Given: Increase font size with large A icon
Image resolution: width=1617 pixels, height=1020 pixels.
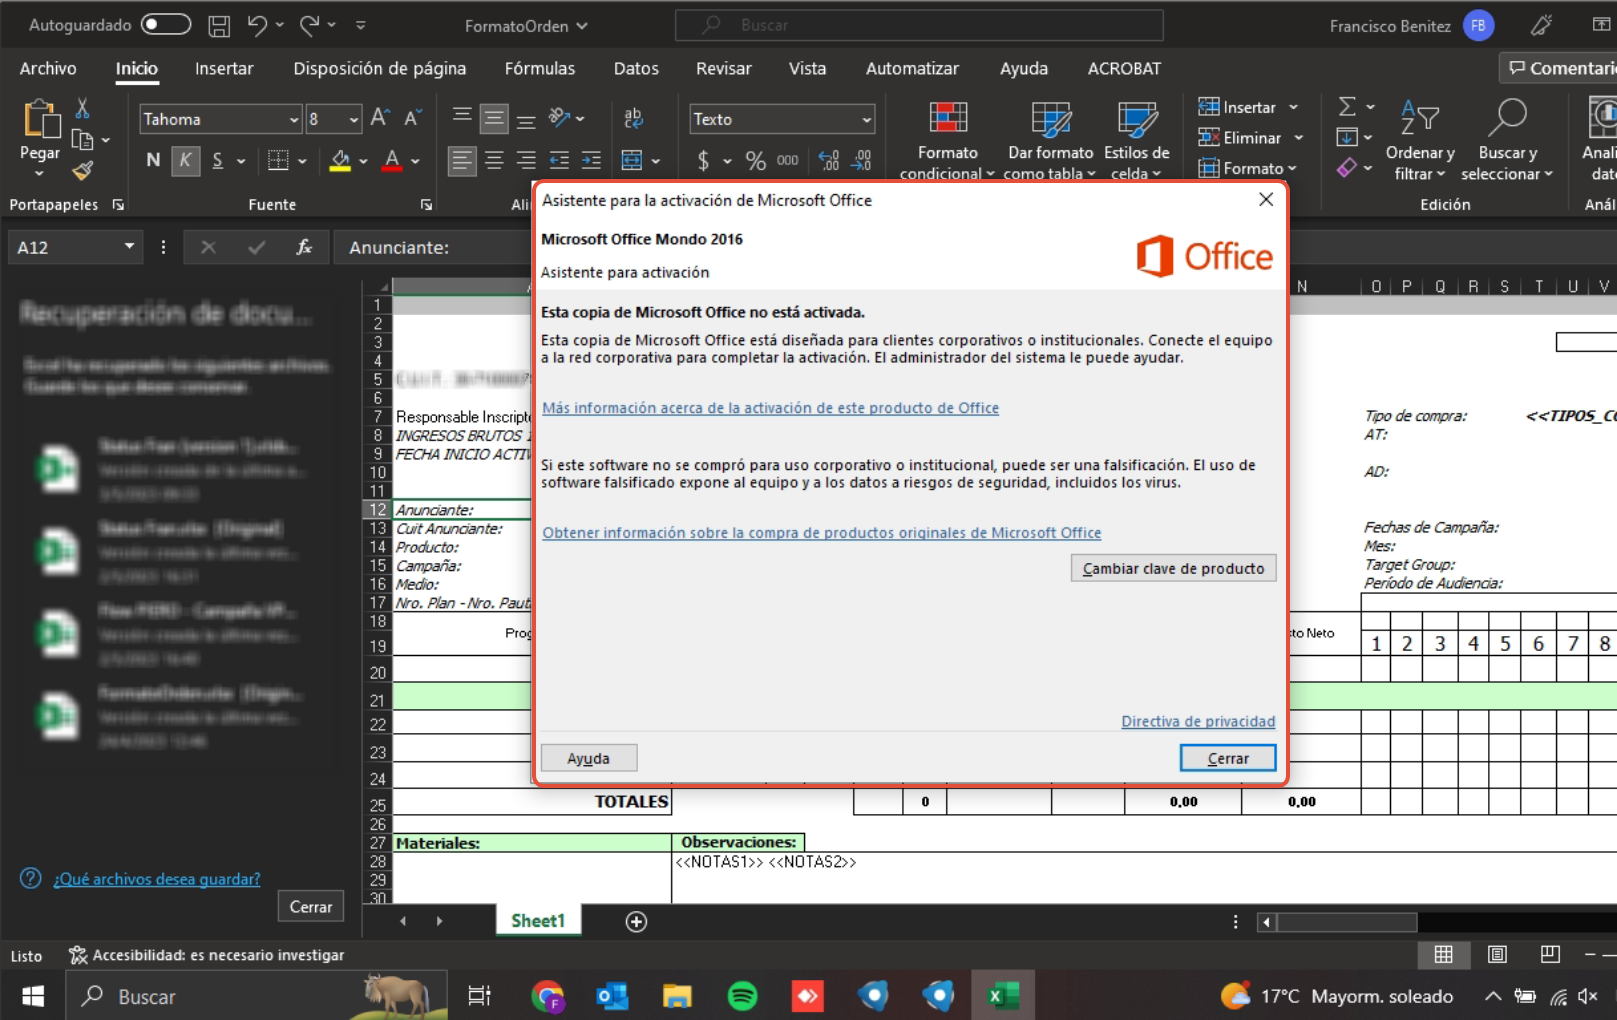Looking at the screenshot, I should (380, 118).
